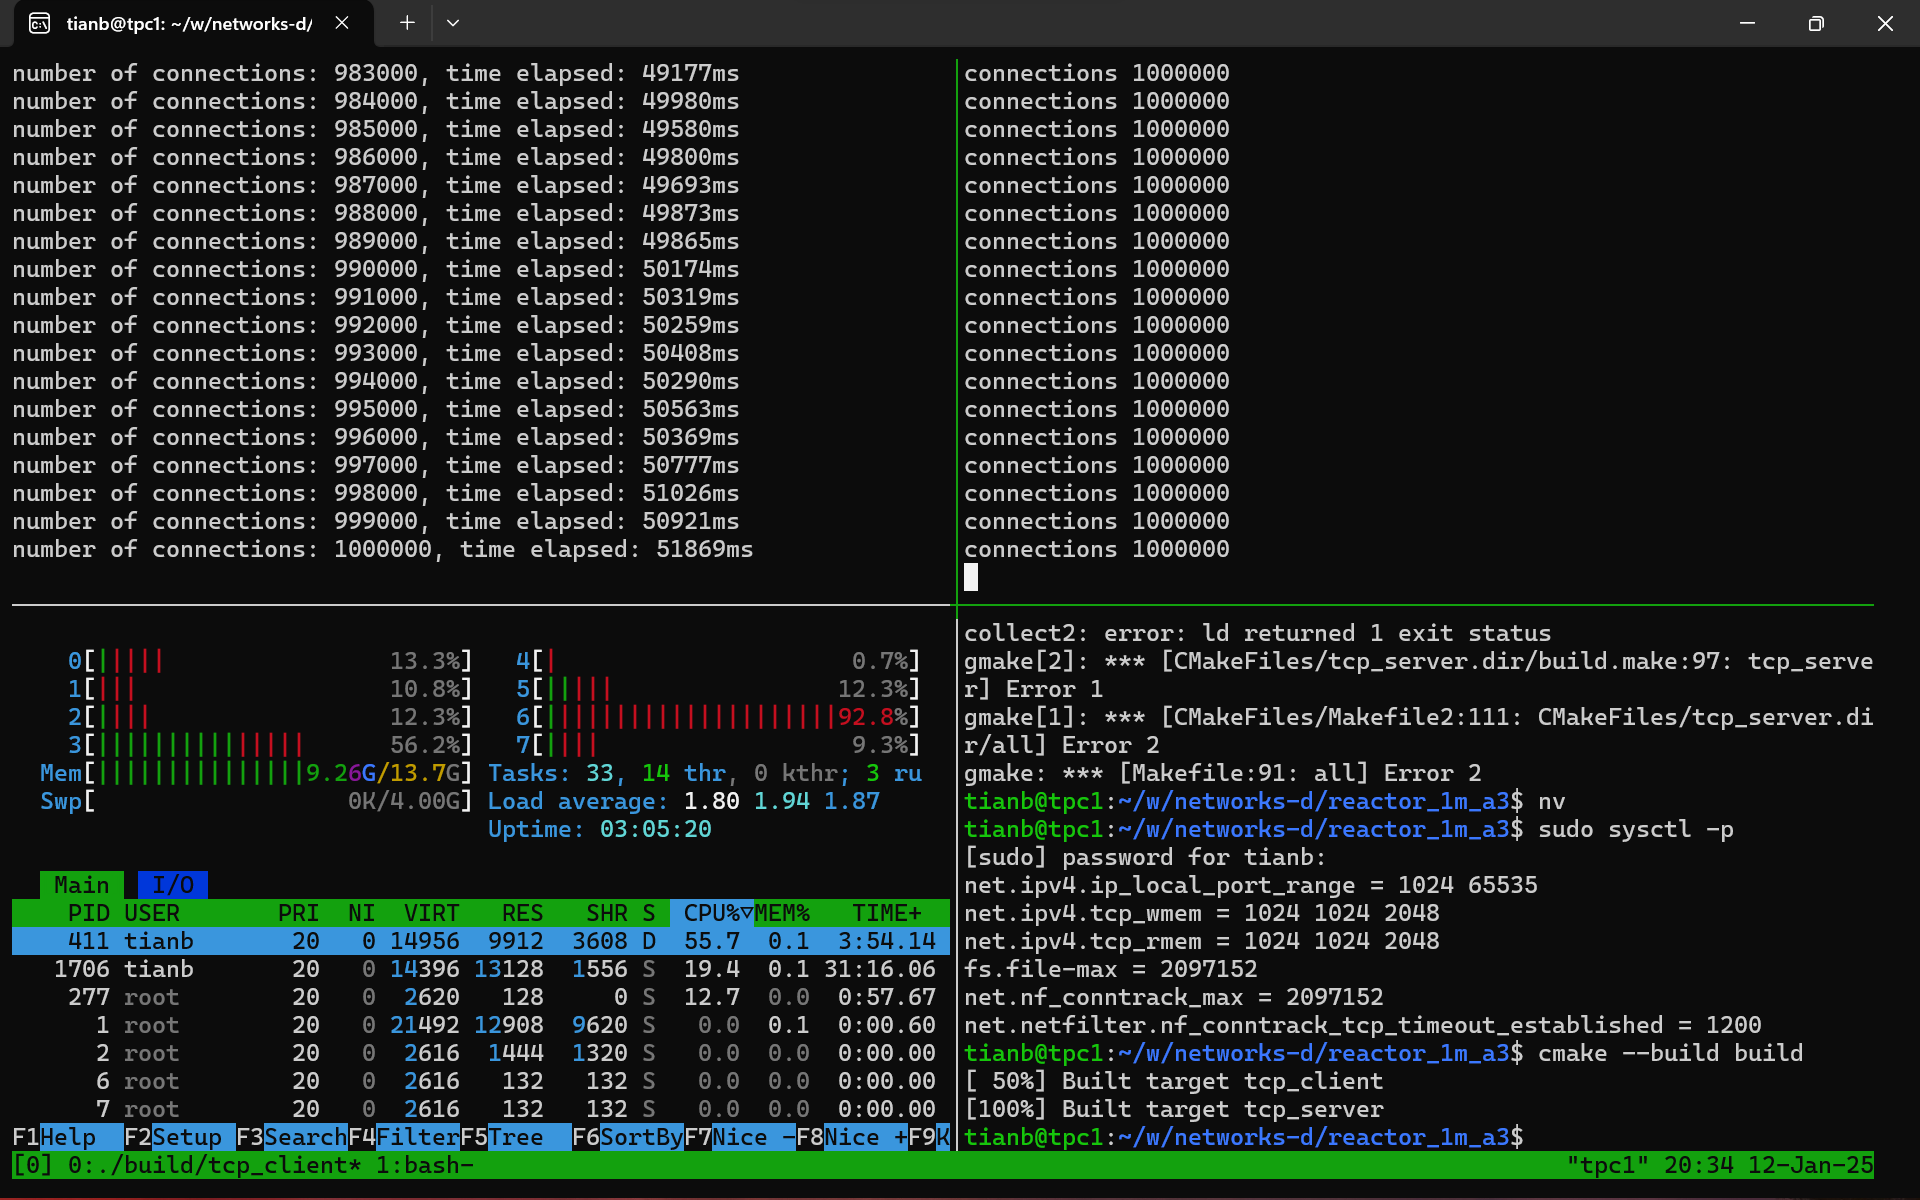Switch to htop I/O tab
The width and height of the screenshot is (1920, 1200).
click(172, 885)
